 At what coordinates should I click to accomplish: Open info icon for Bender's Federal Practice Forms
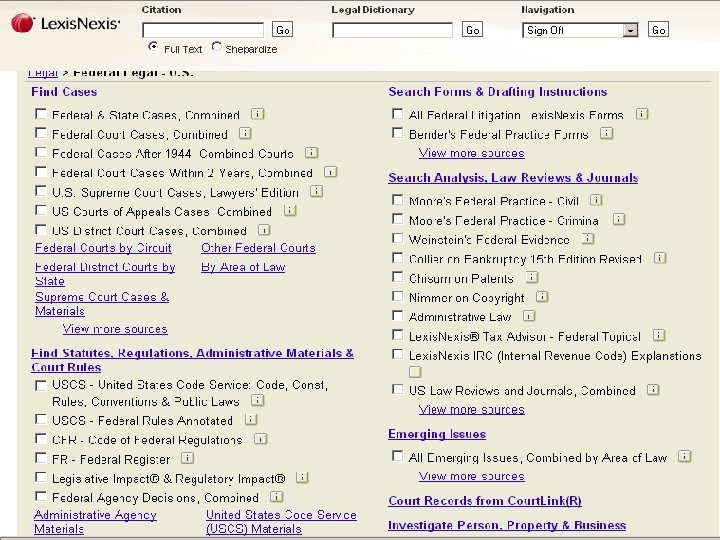coord(607,133)
